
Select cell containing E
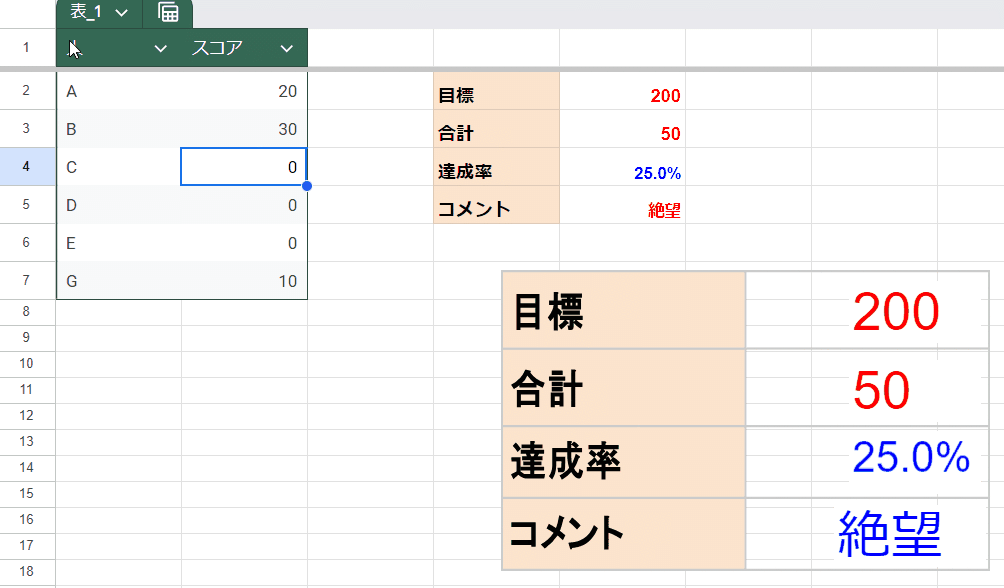(x=119, y=243)
